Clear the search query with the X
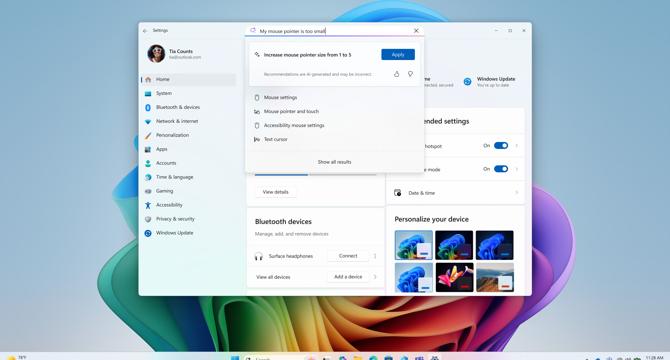Image resolution: width=670 pixels, height=360 pixels. pyautogui.click(x=416, y=31)
